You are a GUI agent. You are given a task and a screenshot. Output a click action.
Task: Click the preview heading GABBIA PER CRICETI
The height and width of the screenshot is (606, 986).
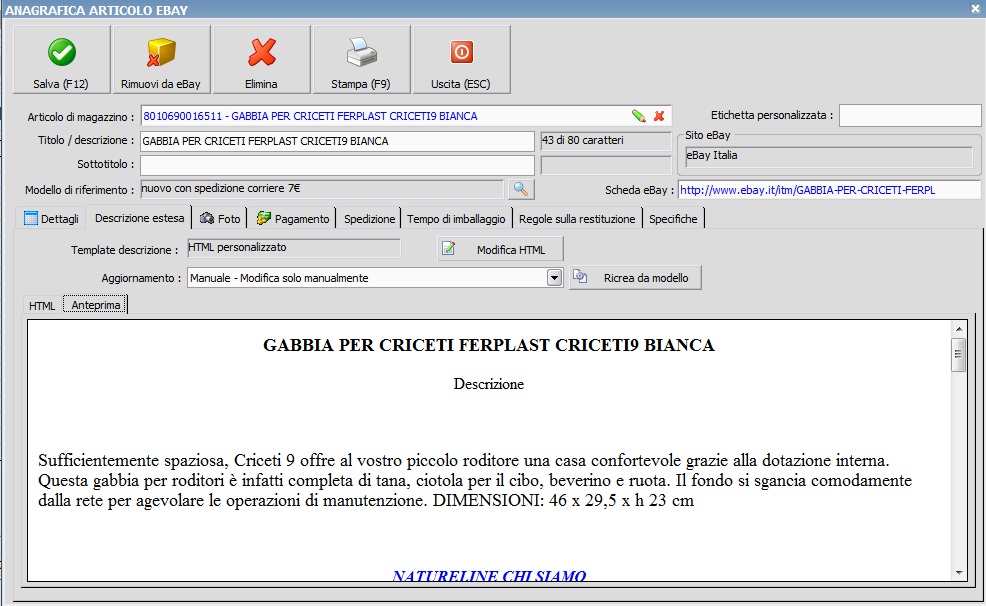pyautogui.click(x=489, y=345)
